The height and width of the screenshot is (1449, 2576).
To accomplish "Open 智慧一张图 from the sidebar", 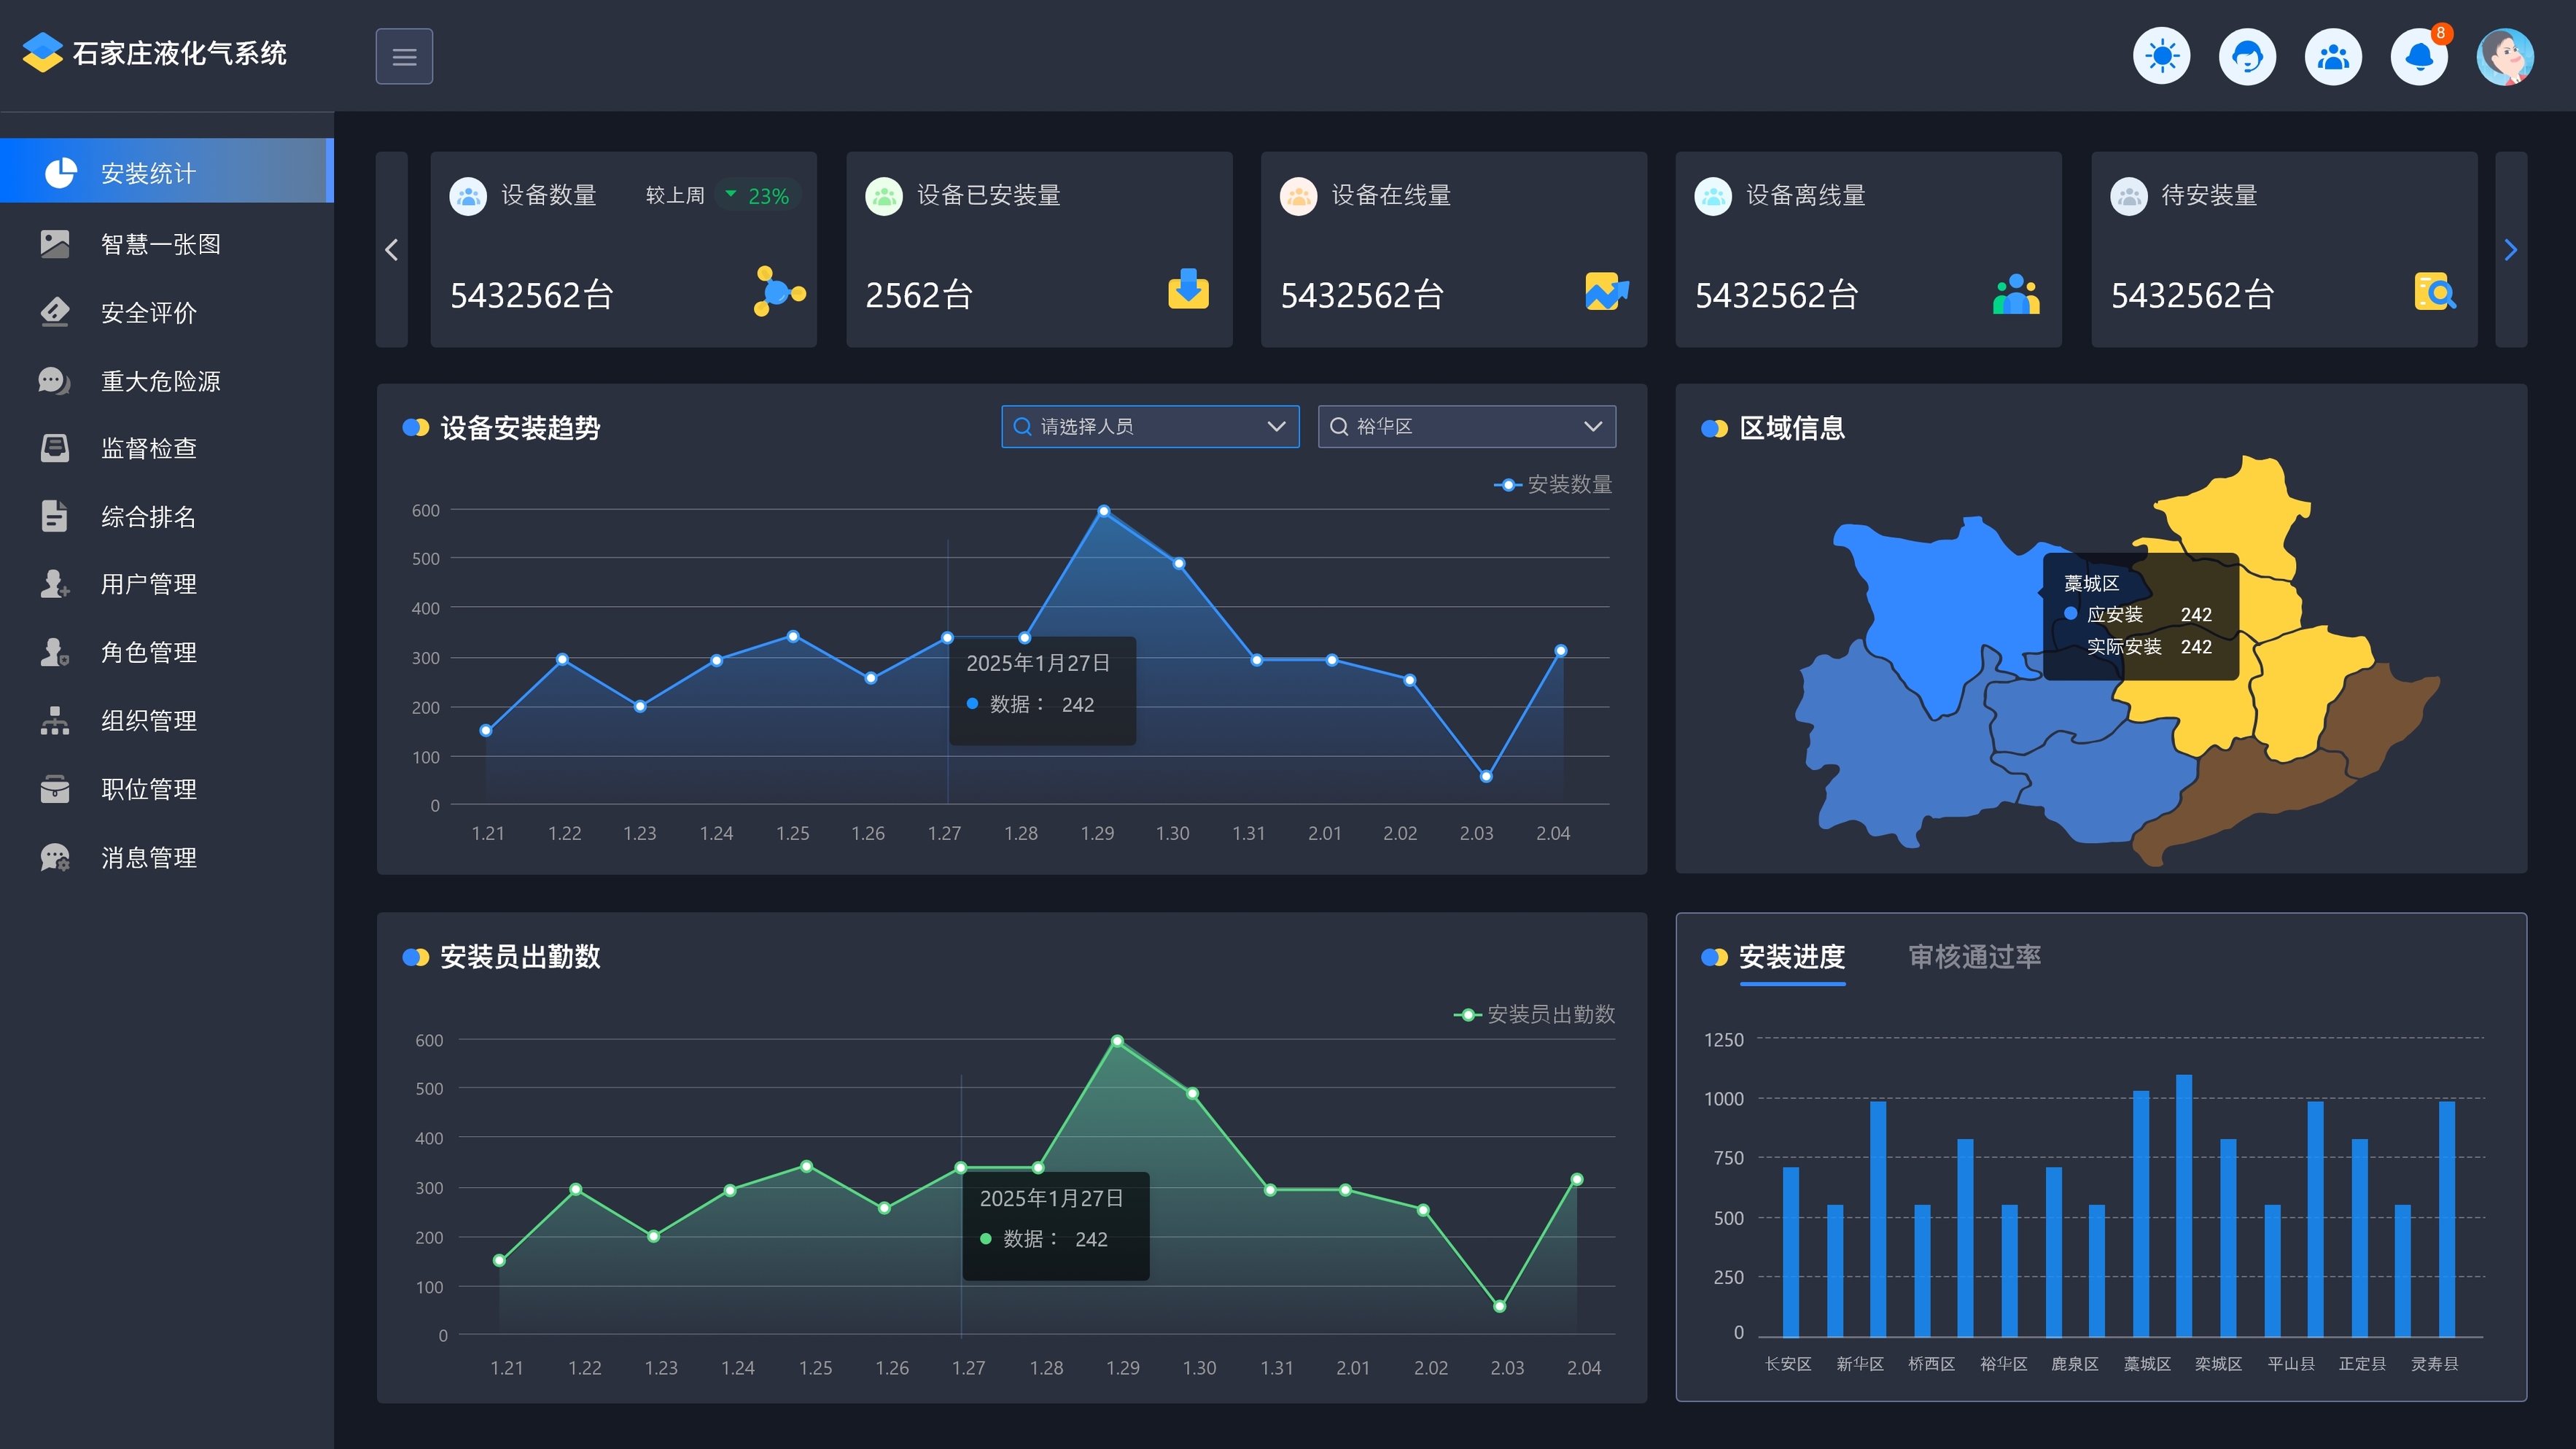I will coord(160,244).
